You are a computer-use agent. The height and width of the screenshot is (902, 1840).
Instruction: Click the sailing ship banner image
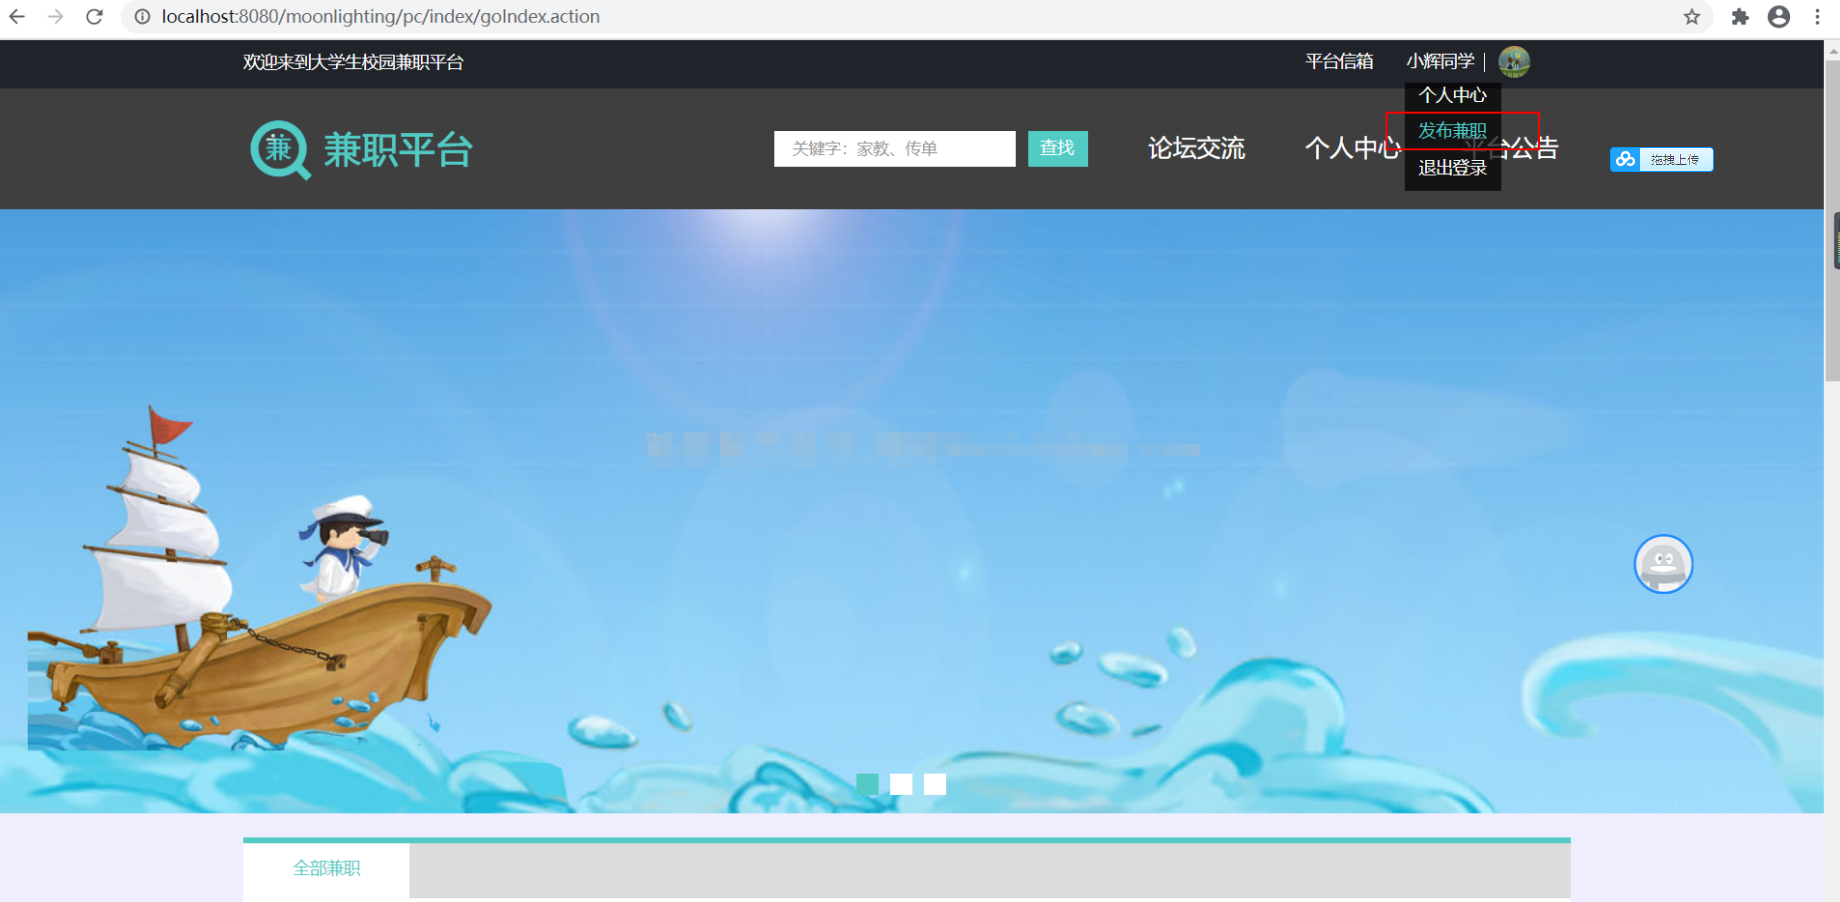[260, 580]
